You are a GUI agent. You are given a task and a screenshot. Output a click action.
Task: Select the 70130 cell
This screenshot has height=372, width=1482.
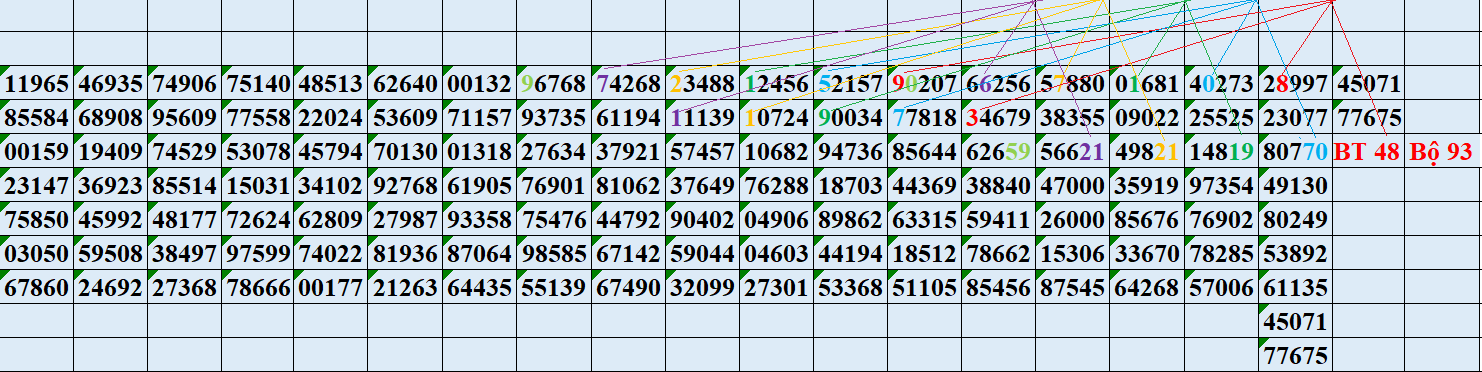(x=405, y=152)
